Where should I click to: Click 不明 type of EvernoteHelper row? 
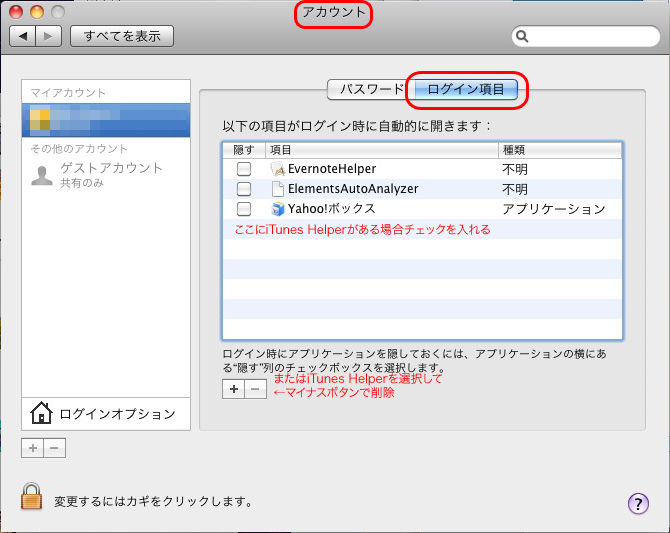coord(515,169)
